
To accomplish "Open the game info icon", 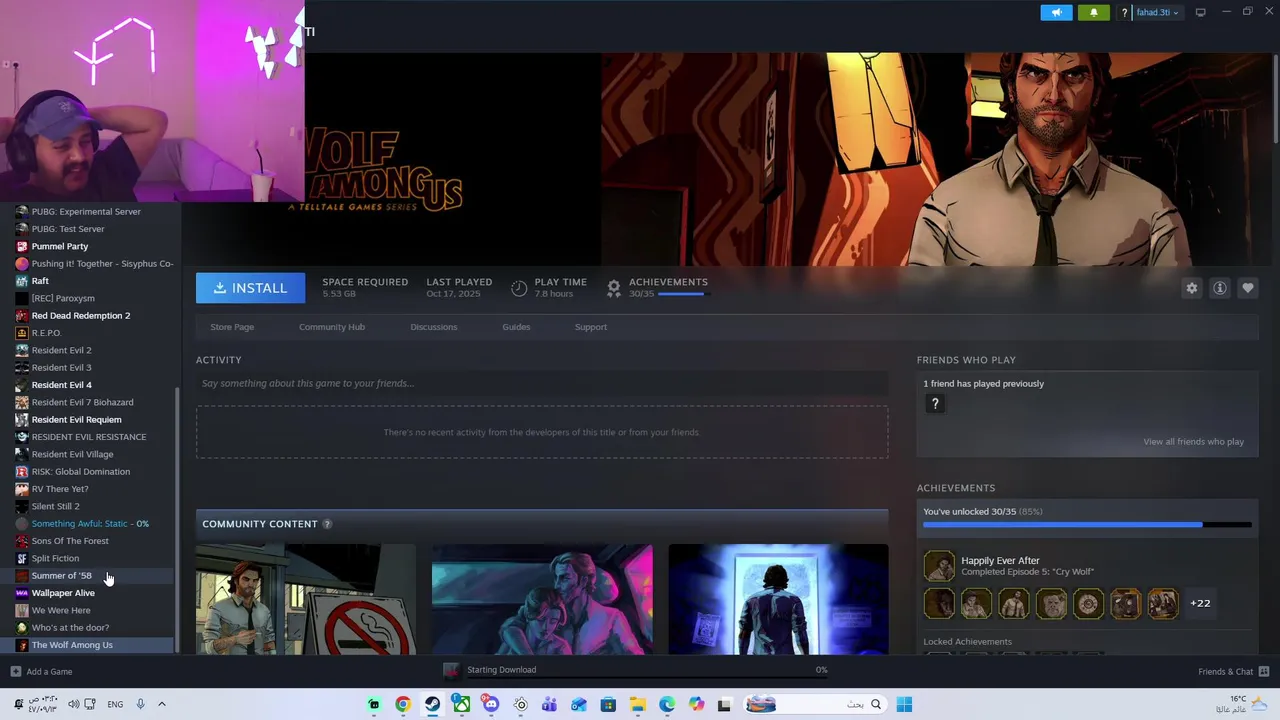I will pos(1219,288).
